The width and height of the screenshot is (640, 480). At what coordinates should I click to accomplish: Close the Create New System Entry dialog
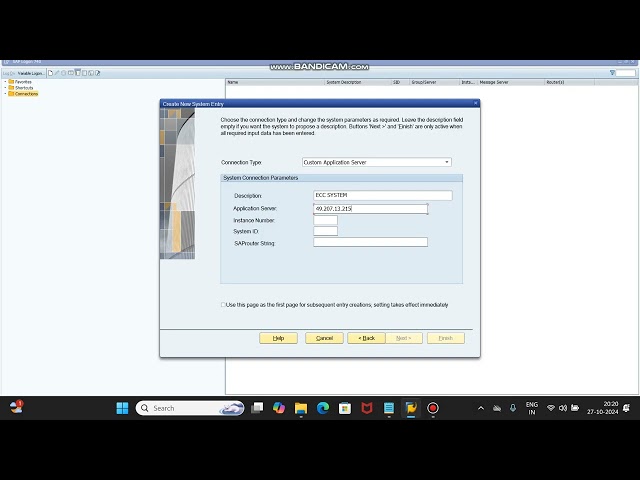[475, 103]
